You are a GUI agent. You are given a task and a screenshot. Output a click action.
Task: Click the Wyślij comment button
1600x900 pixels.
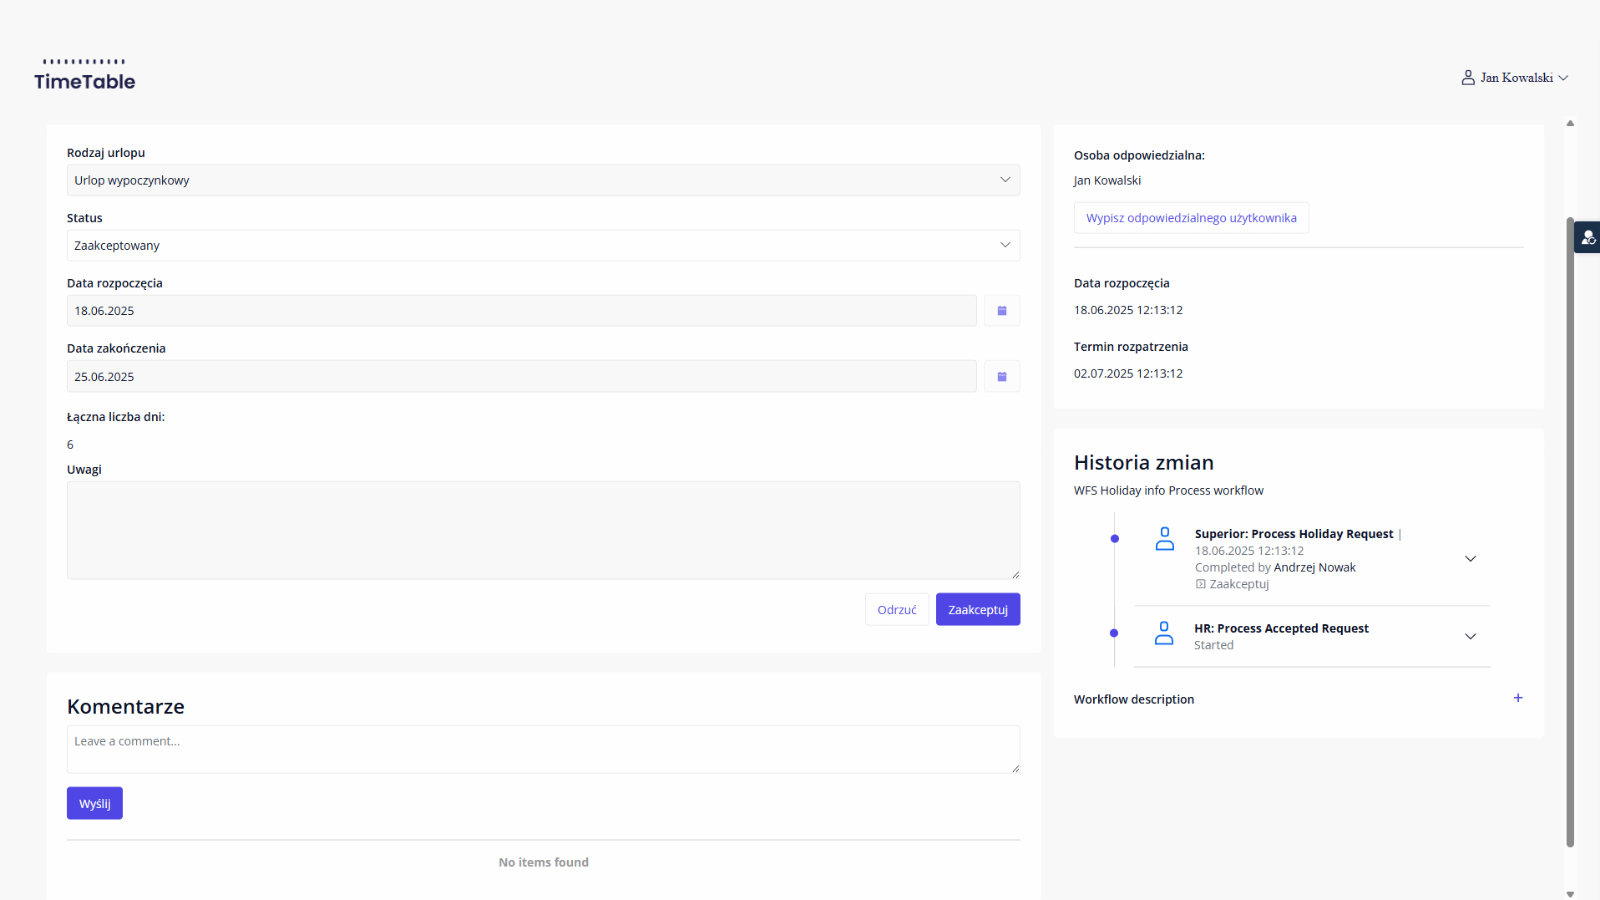[95, 803]
